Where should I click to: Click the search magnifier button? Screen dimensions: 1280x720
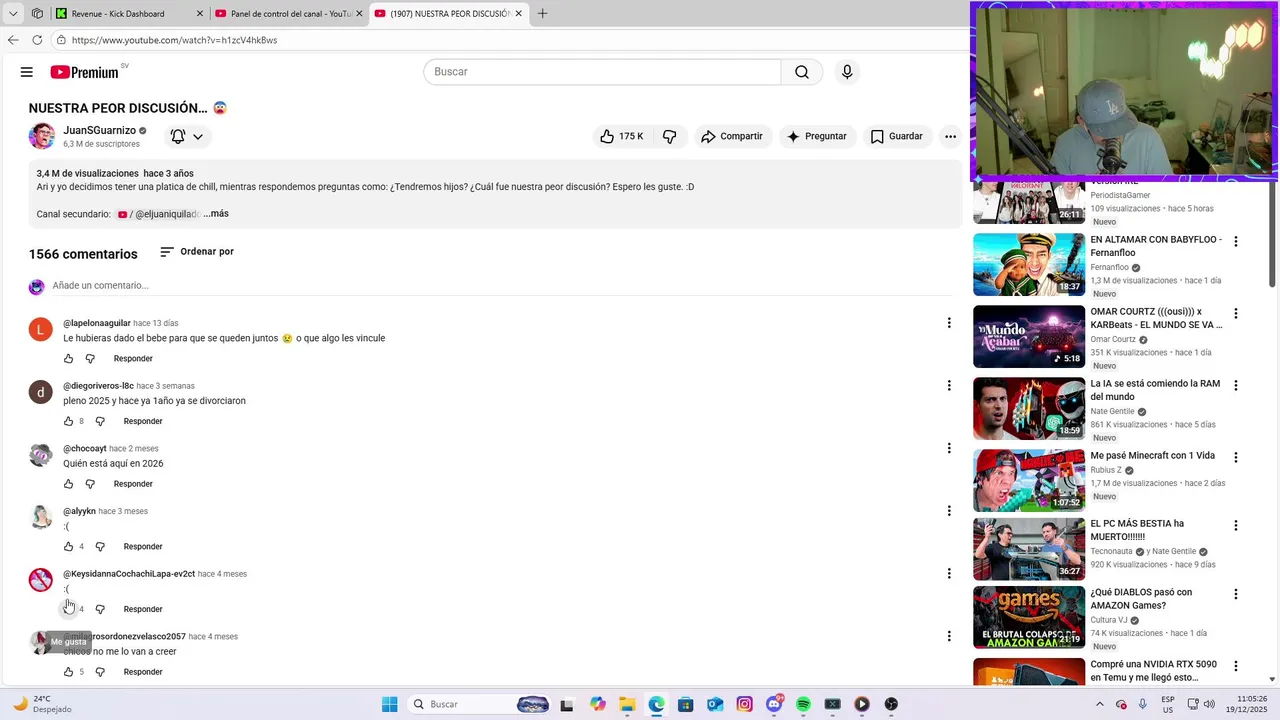(802, 72)
